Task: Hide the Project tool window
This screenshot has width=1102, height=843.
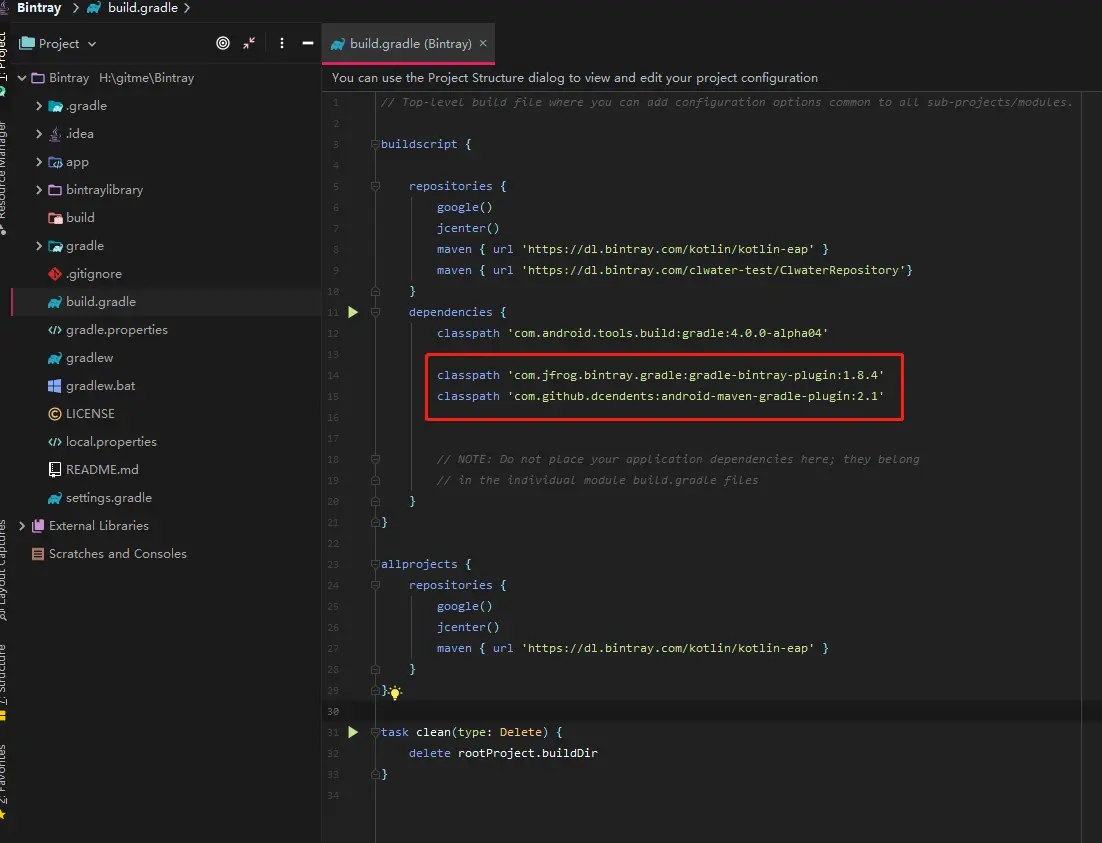Action: tap(306, 43)
